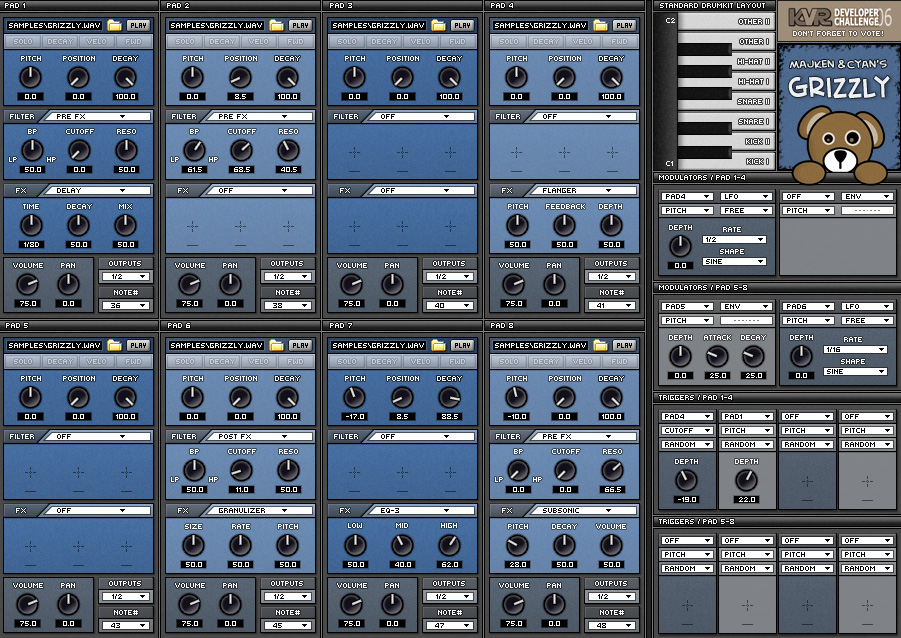Viewport: 901px width, 638px height.
Task: Adjust PAD4 trigger DEPTH knob
Action: [686, 479]
